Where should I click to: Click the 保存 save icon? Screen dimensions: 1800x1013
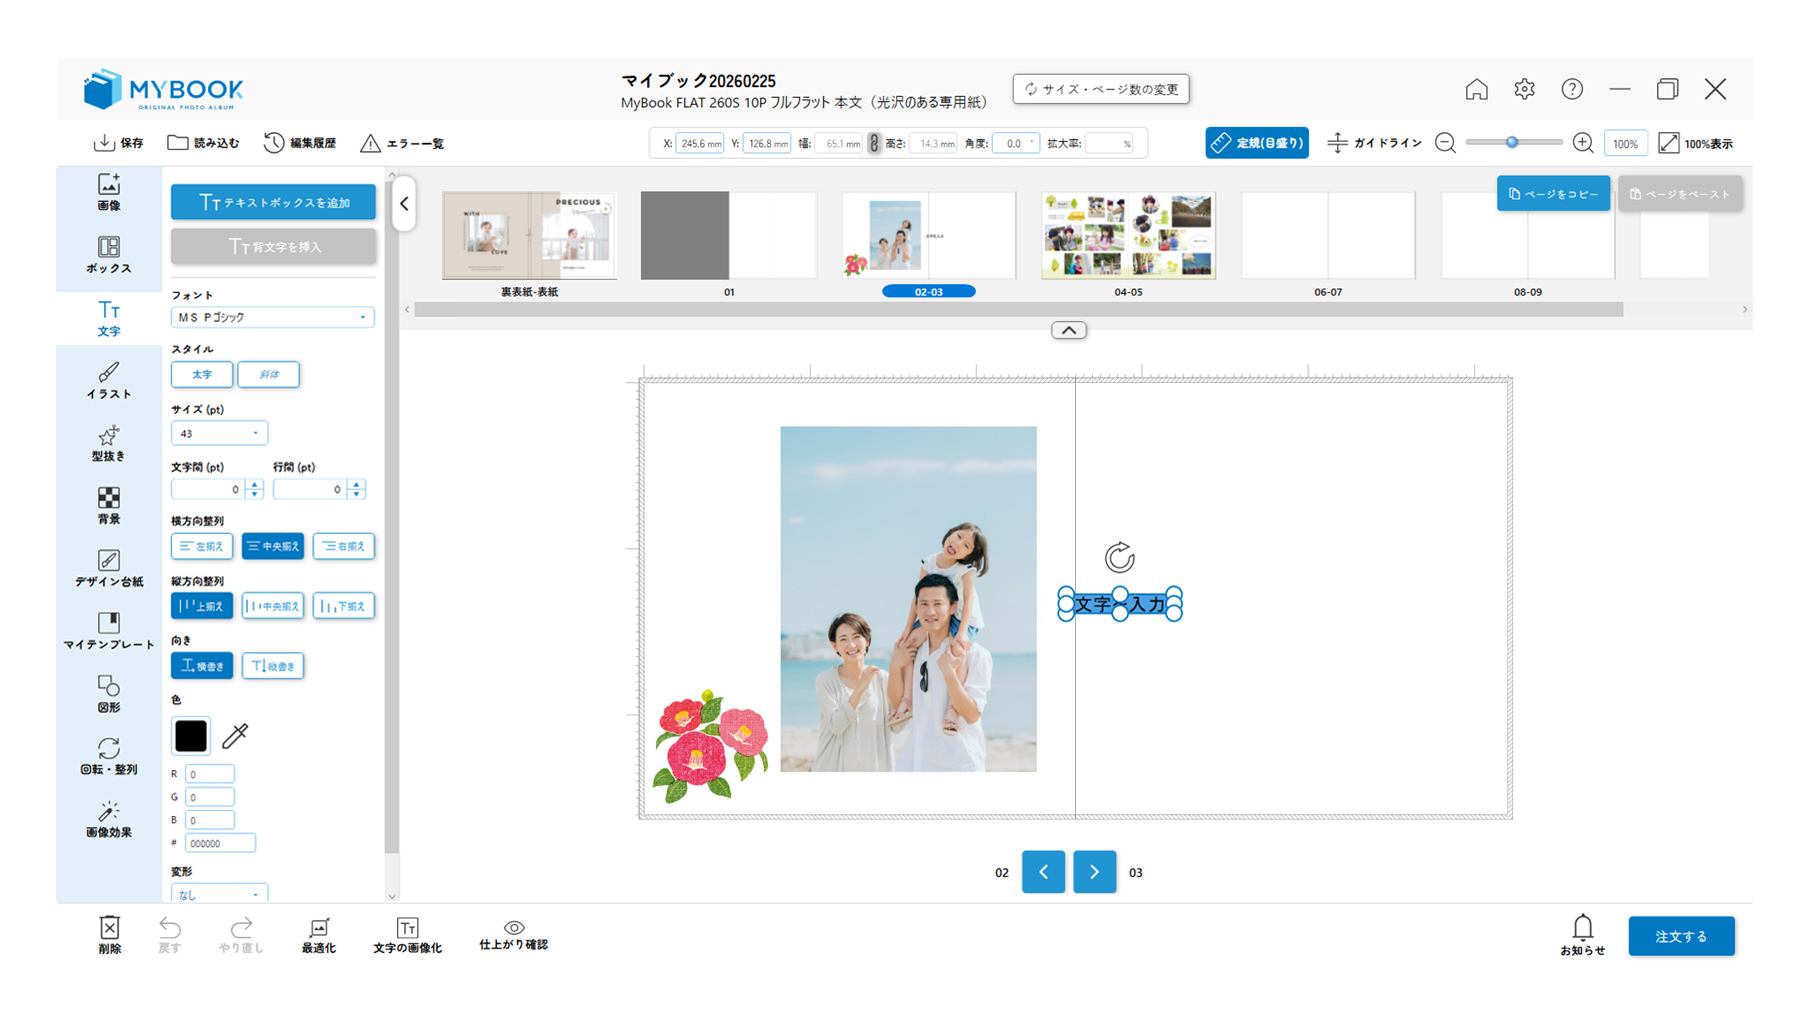[x=104, y=143]
